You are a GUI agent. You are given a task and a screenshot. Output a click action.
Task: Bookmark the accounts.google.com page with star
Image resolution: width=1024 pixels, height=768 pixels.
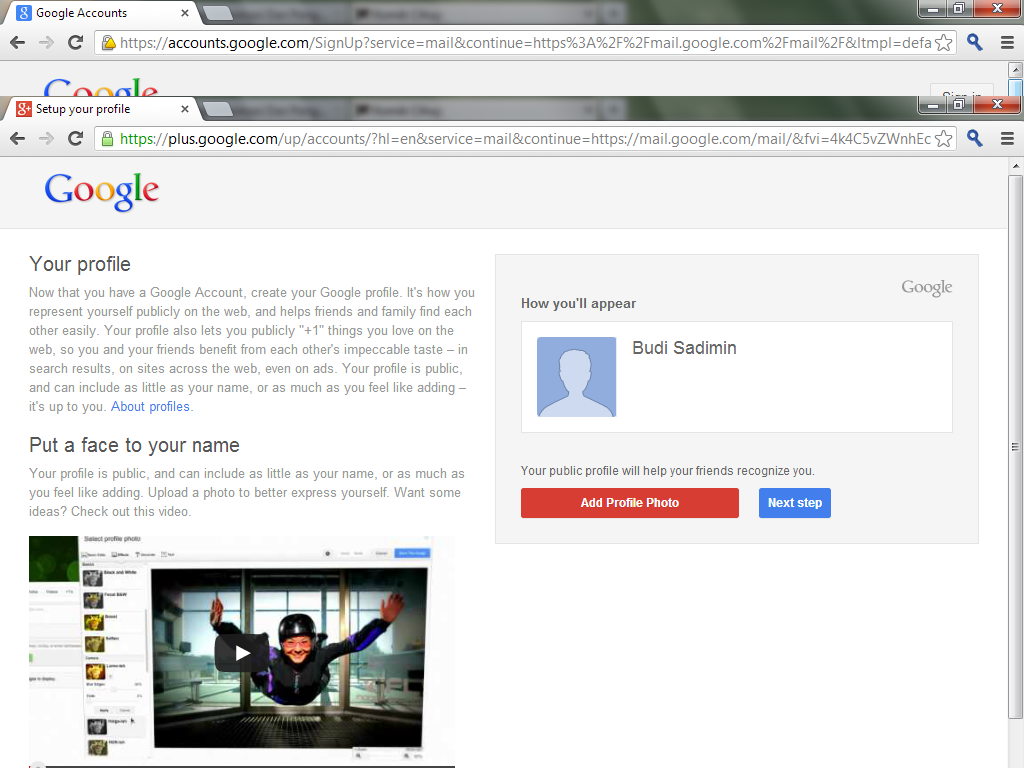click(x=943, y=42)
